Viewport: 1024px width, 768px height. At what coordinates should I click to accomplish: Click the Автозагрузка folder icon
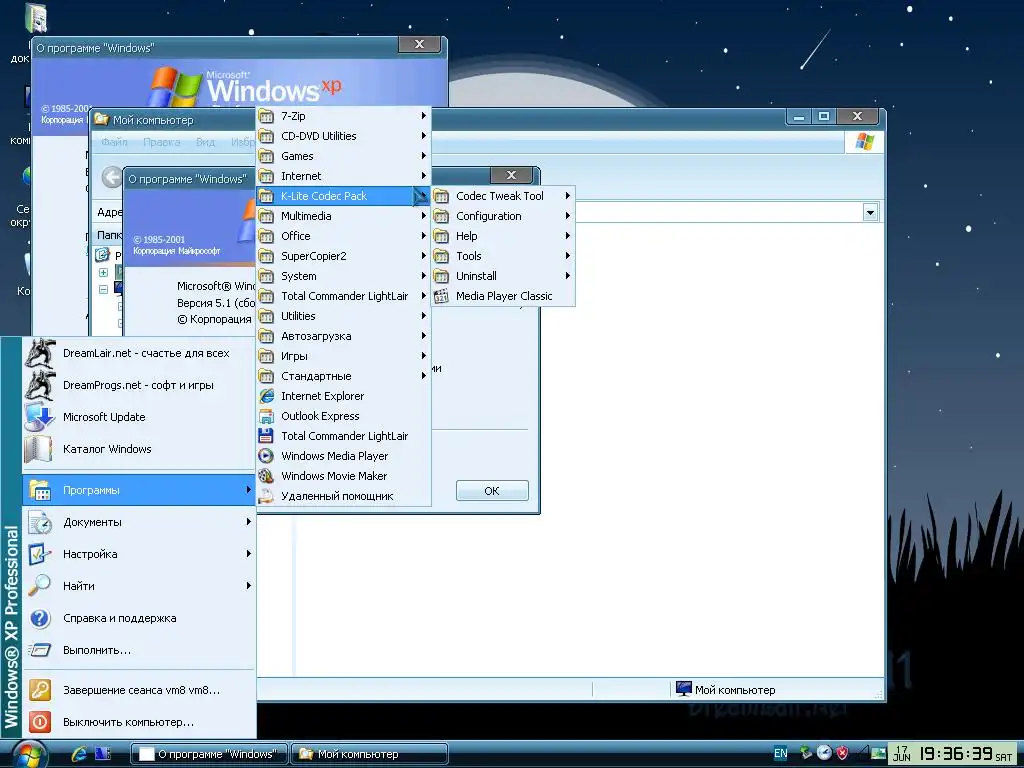(x=266, y=336)
